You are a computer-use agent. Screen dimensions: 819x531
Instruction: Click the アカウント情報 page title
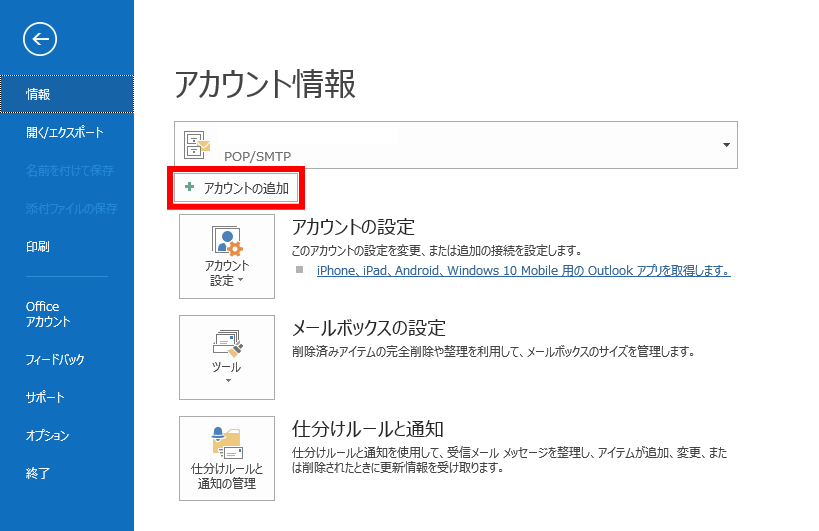(265, 84)
